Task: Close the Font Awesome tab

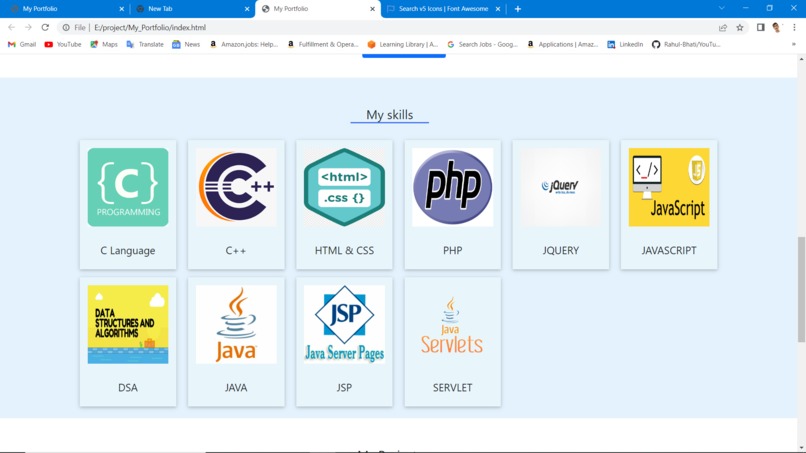Action: (x=498, y=9)
